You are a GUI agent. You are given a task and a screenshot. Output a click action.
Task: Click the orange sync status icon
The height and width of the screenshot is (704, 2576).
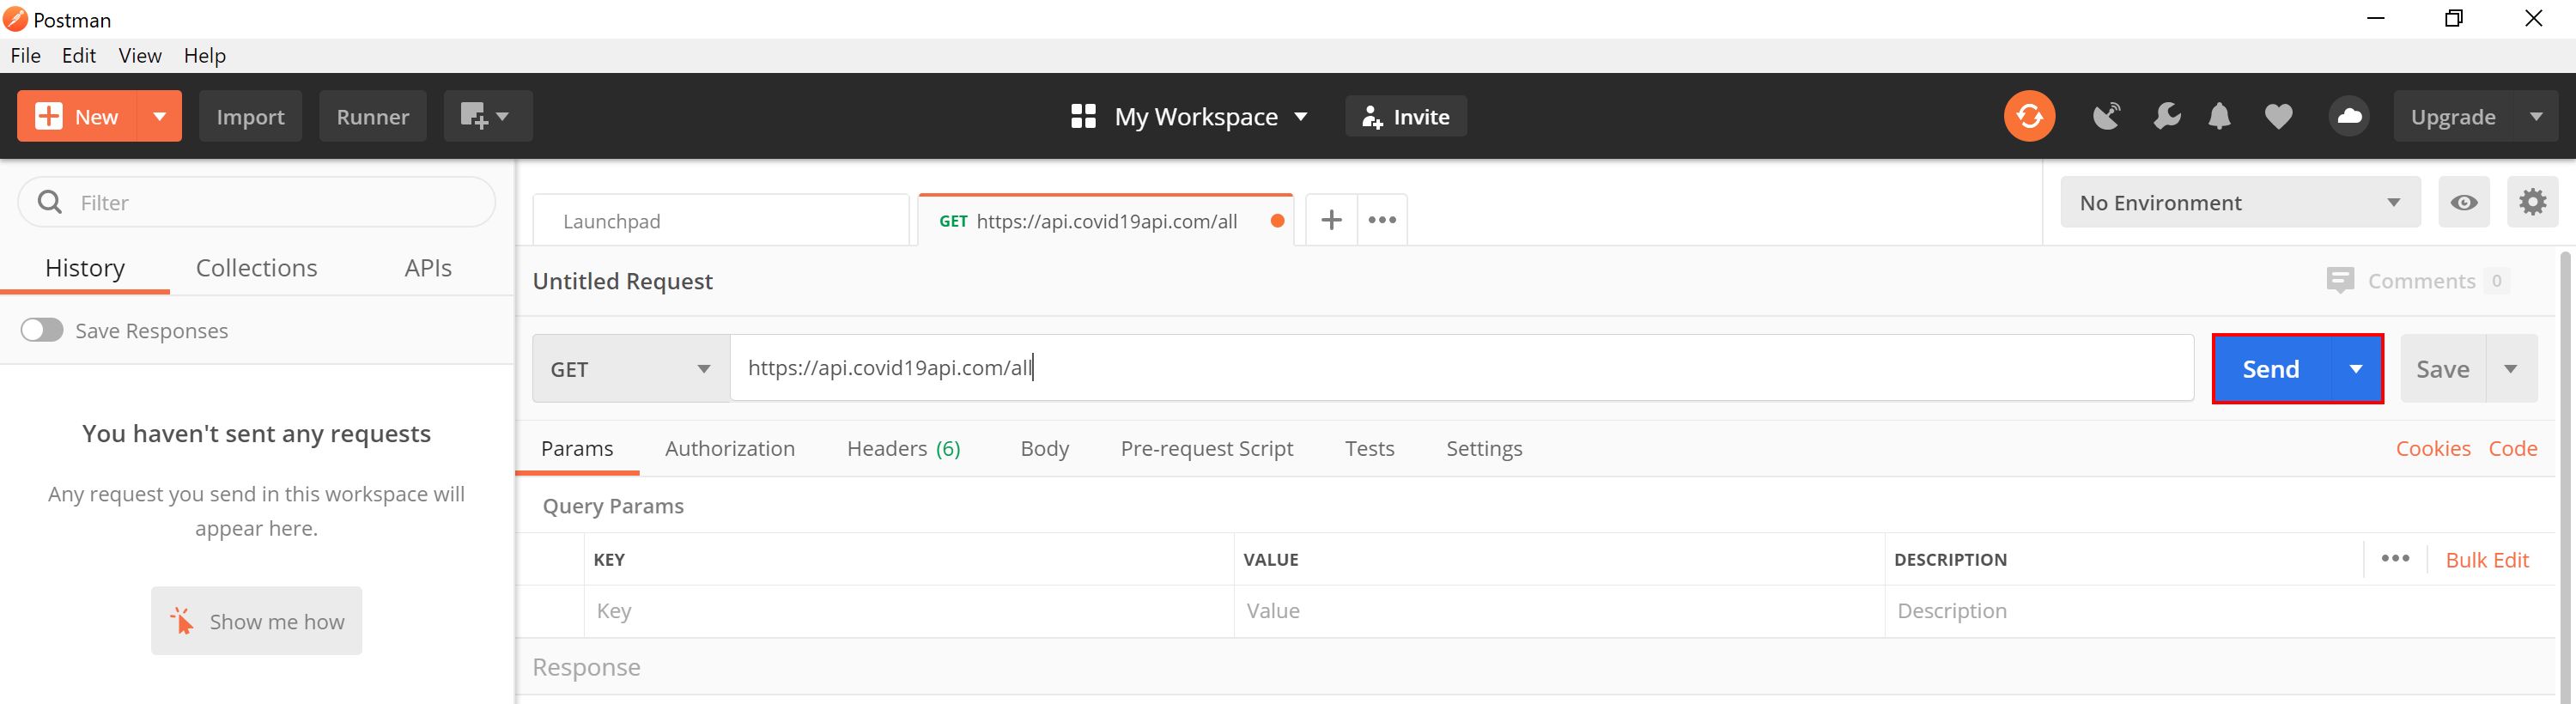click(2028, 117)
